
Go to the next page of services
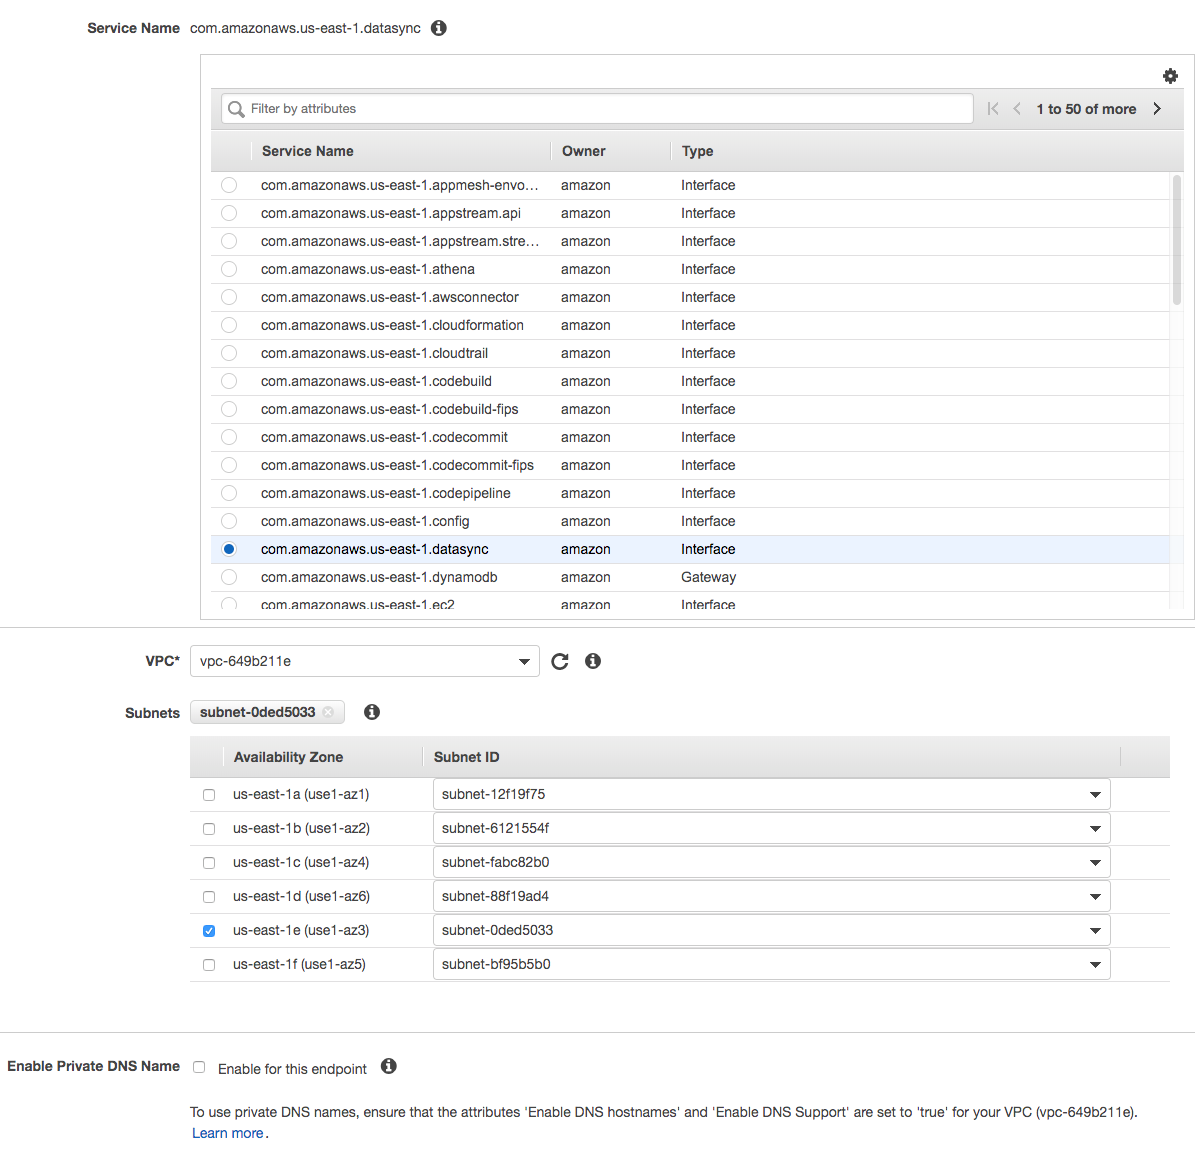(x=1157, y=108)
